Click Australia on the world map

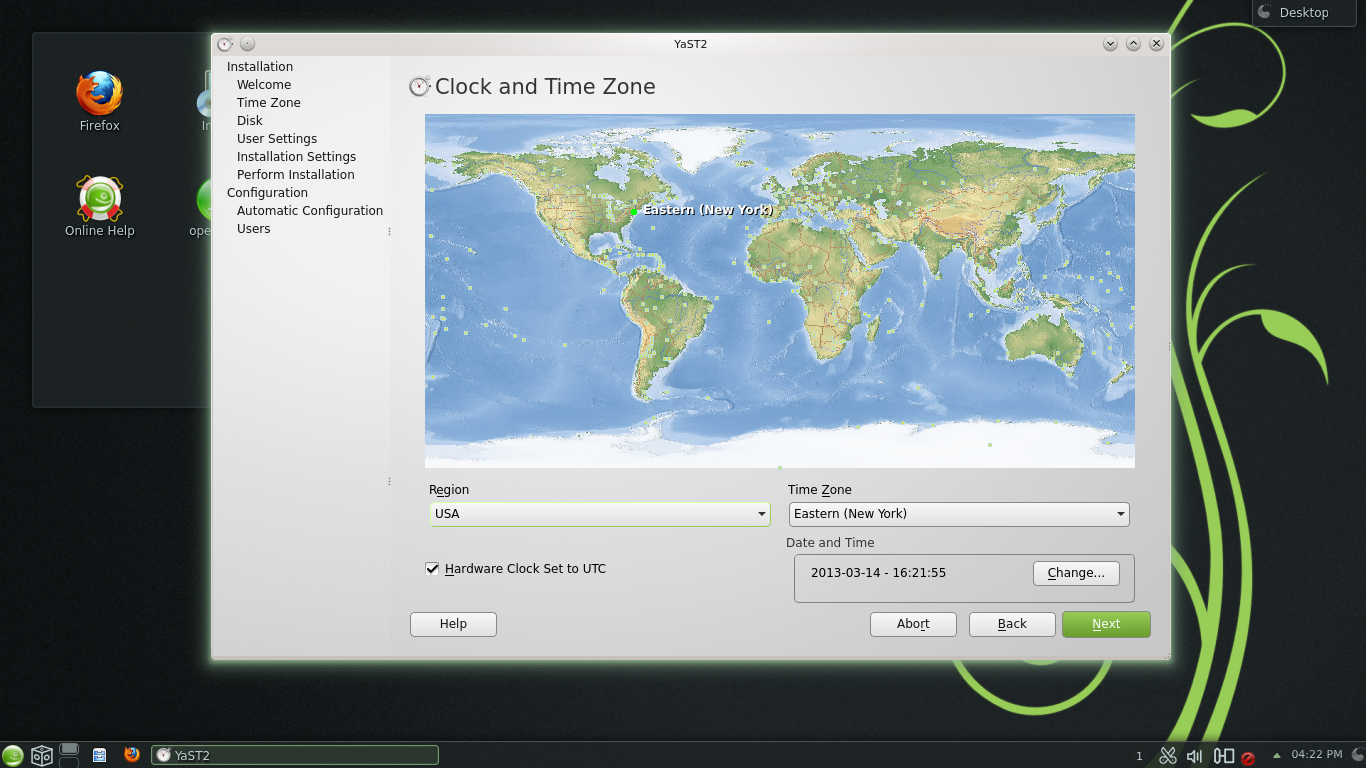1043,345
